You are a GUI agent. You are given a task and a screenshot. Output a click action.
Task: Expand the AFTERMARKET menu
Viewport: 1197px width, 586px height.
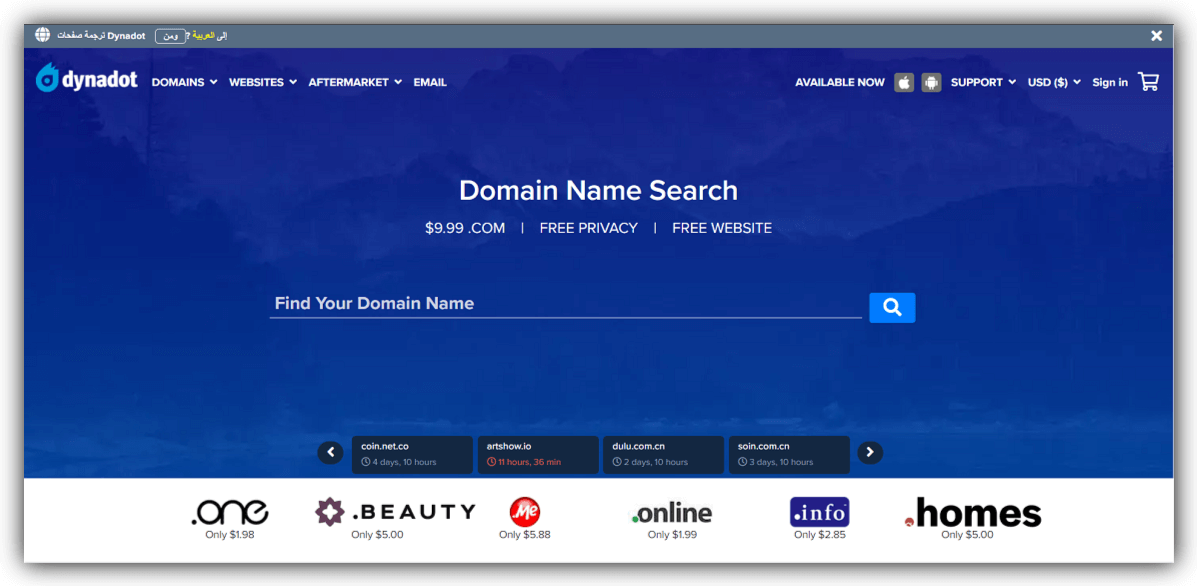[355, 82]
